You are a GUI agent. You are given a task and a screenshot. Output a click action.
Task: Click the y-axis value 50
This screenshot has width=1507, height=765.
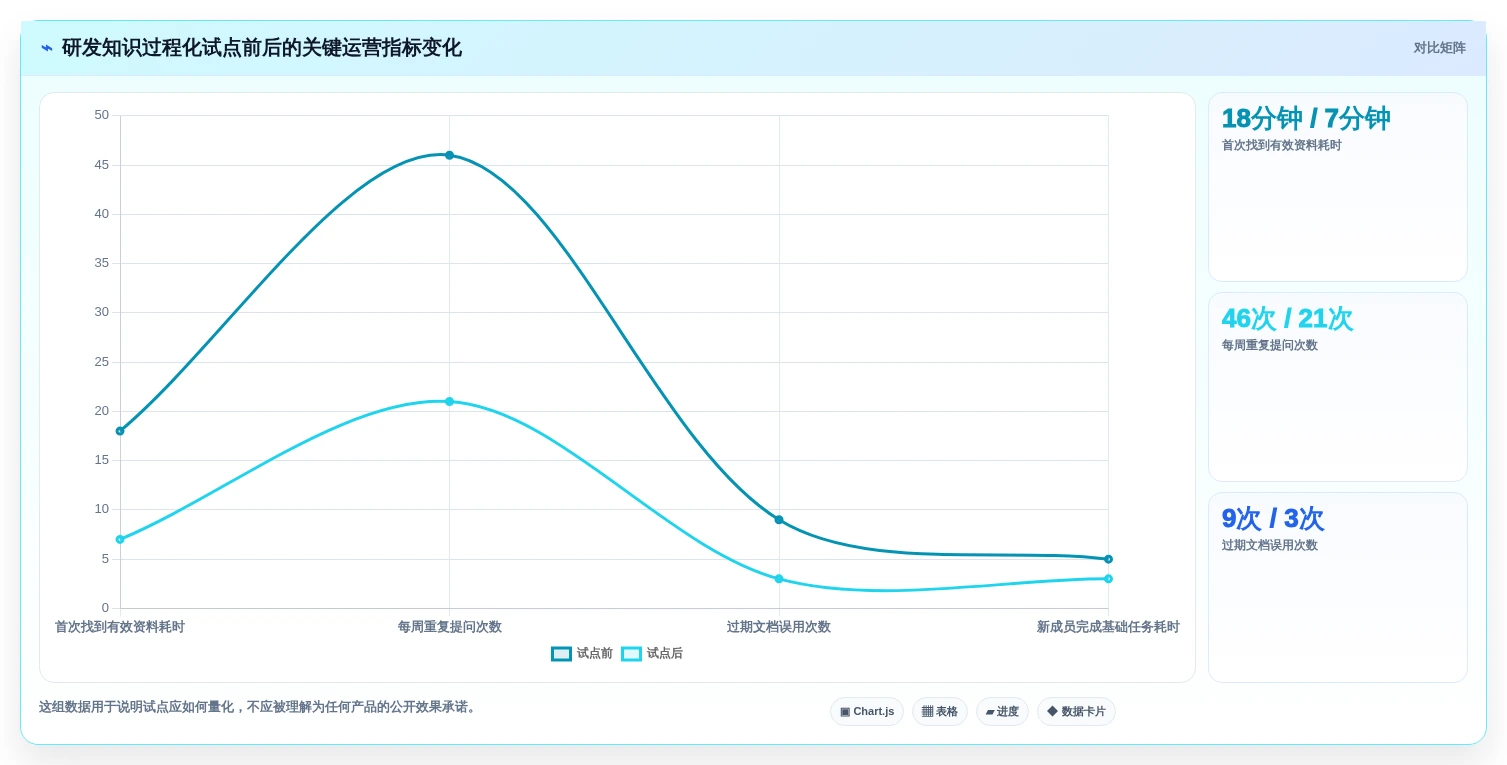click(102, 115)
